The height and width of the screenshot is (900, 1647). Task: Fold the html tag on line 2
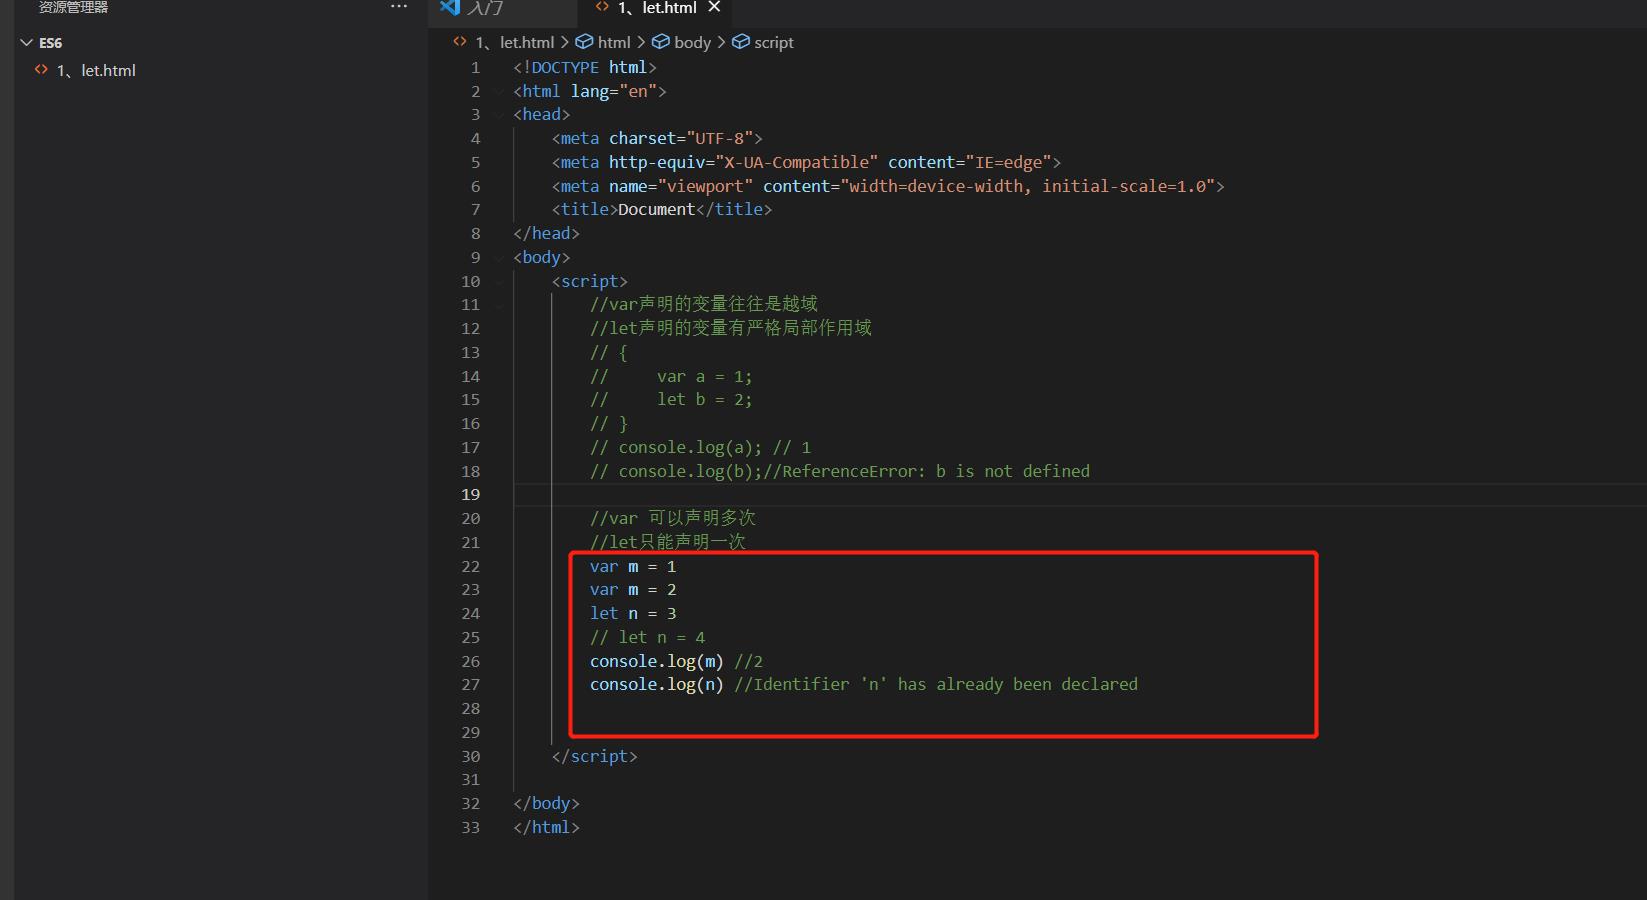pos(499,91)
